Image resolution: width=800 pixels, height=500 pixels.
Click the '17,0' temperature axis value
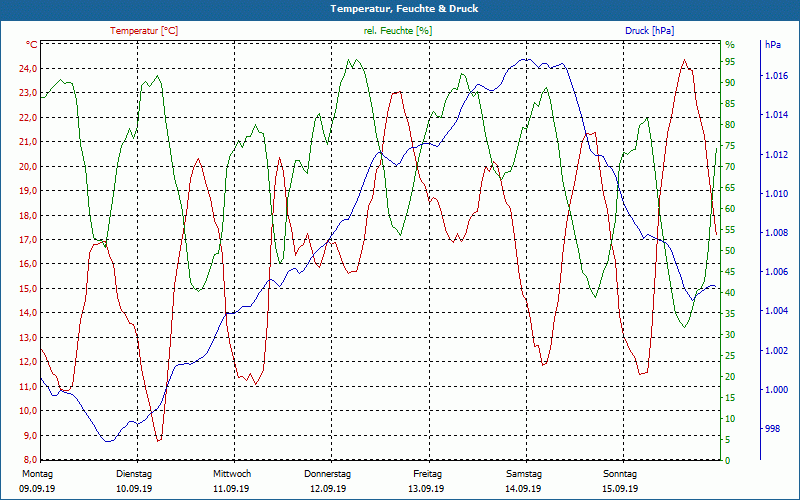pos(28,240)
